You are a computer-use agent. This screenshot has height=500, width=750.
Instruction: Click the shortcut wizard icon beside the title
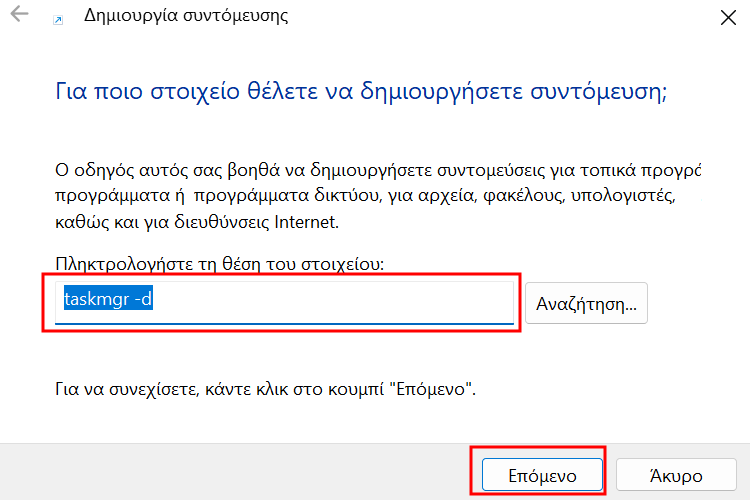coord(58,20)
